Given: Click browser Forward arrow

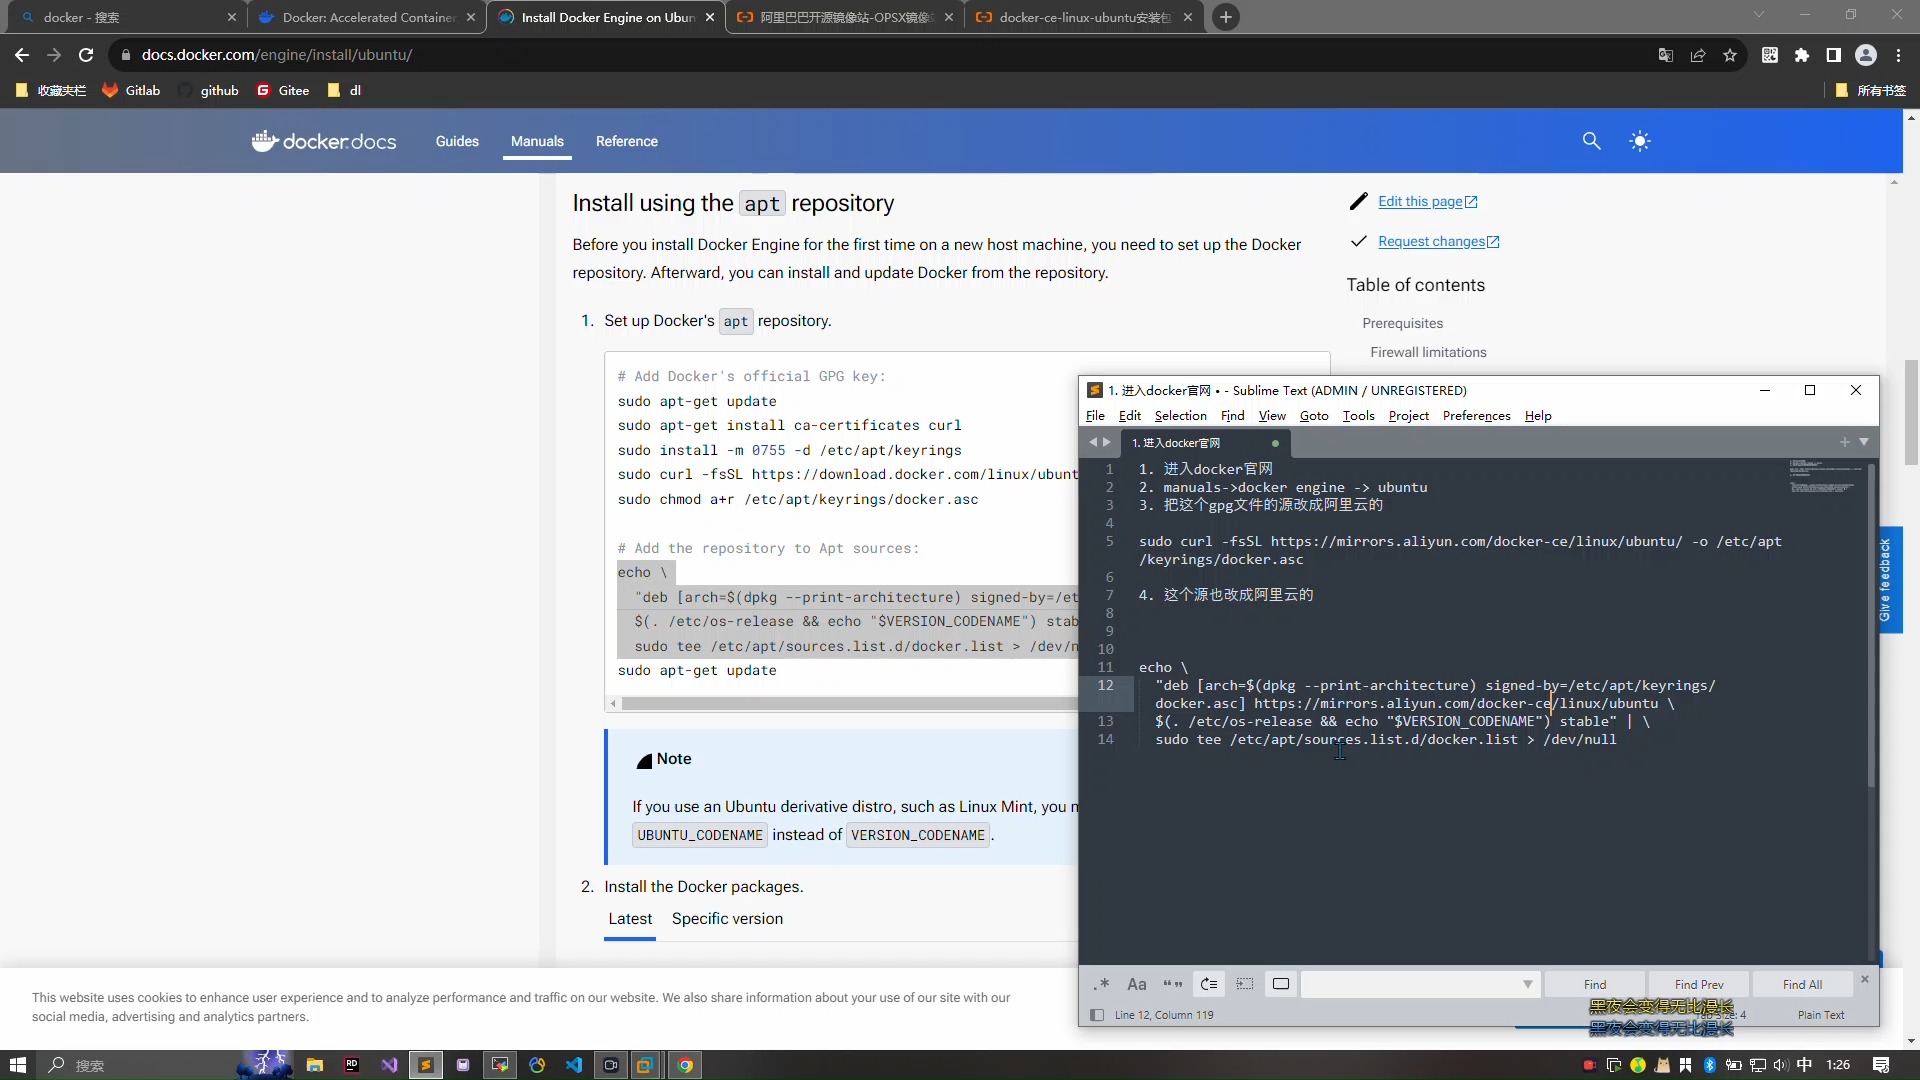Looking at the screenshot, I should tap(54, 55).
